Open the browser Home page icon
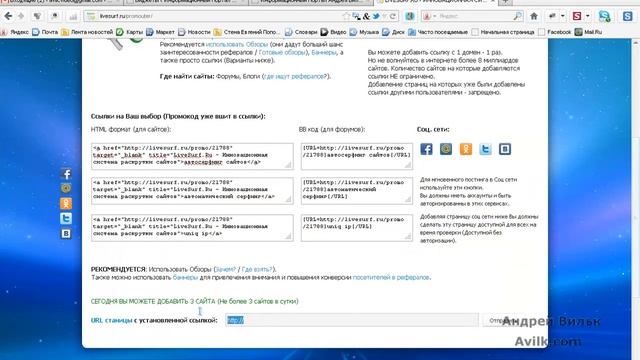Viewport: 640px width, 360px height. pyautogui.click(x=533, y=16)
